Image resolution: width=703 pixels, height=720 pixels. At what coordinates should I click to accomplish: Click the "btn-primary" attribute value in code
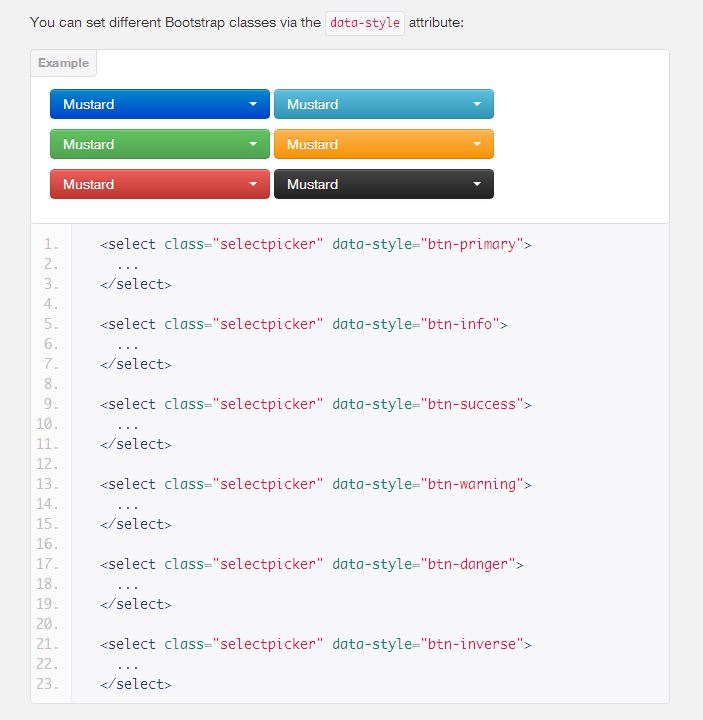[472, 244]
